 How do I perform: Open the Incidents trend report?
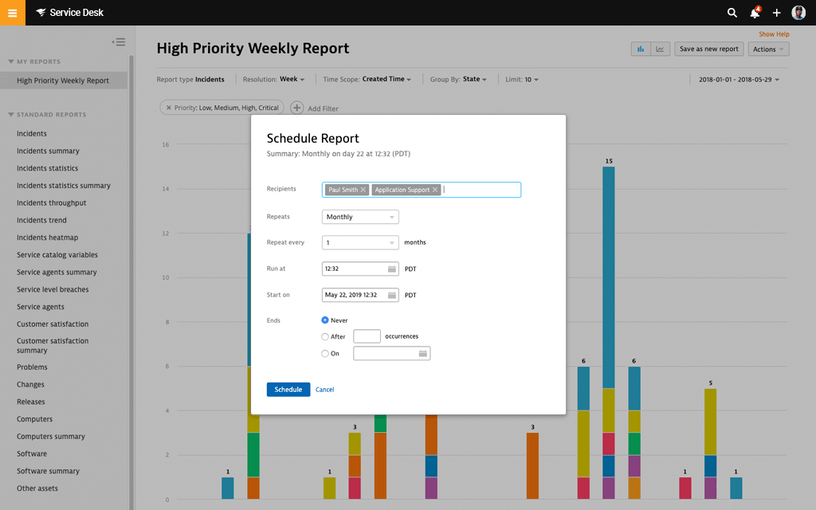[42, 220]
